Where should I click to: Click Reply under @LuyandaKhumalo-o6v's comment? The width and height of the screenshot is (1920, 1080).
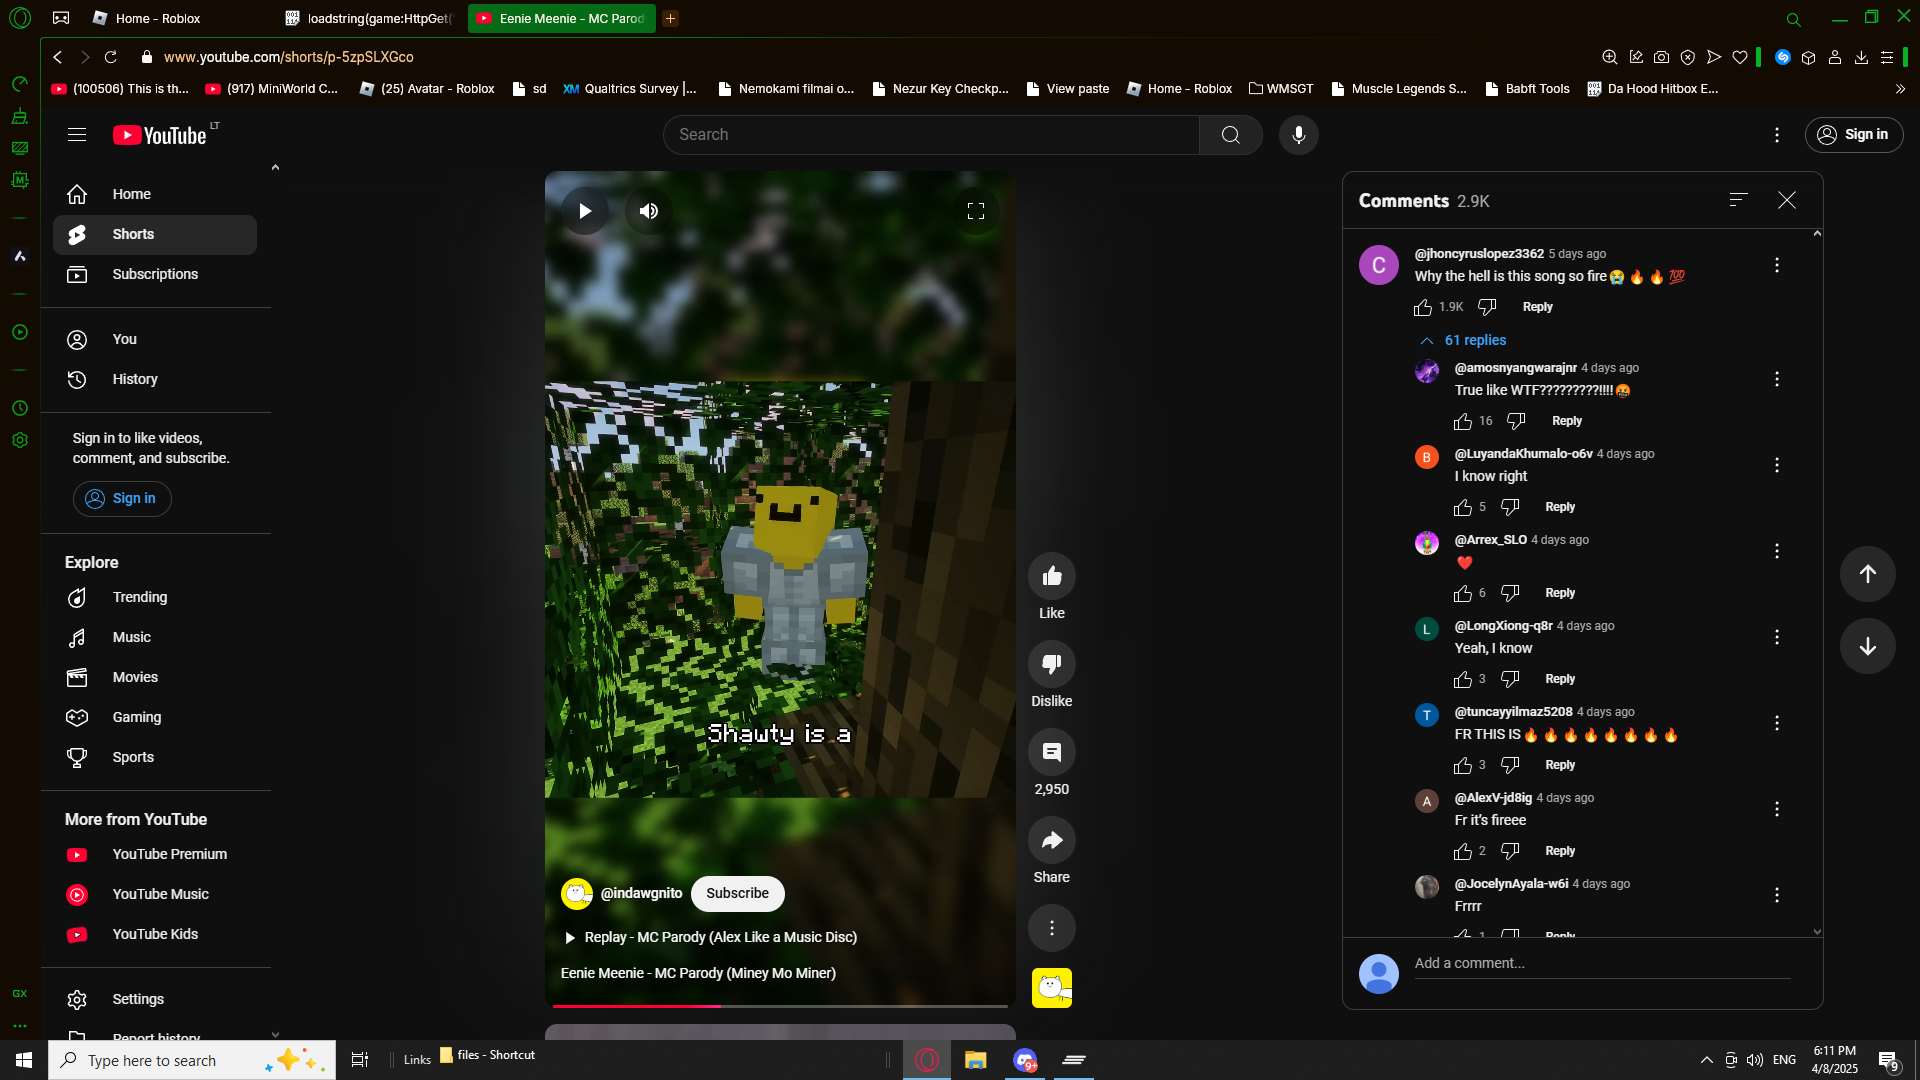click(x=1559, y=507)
